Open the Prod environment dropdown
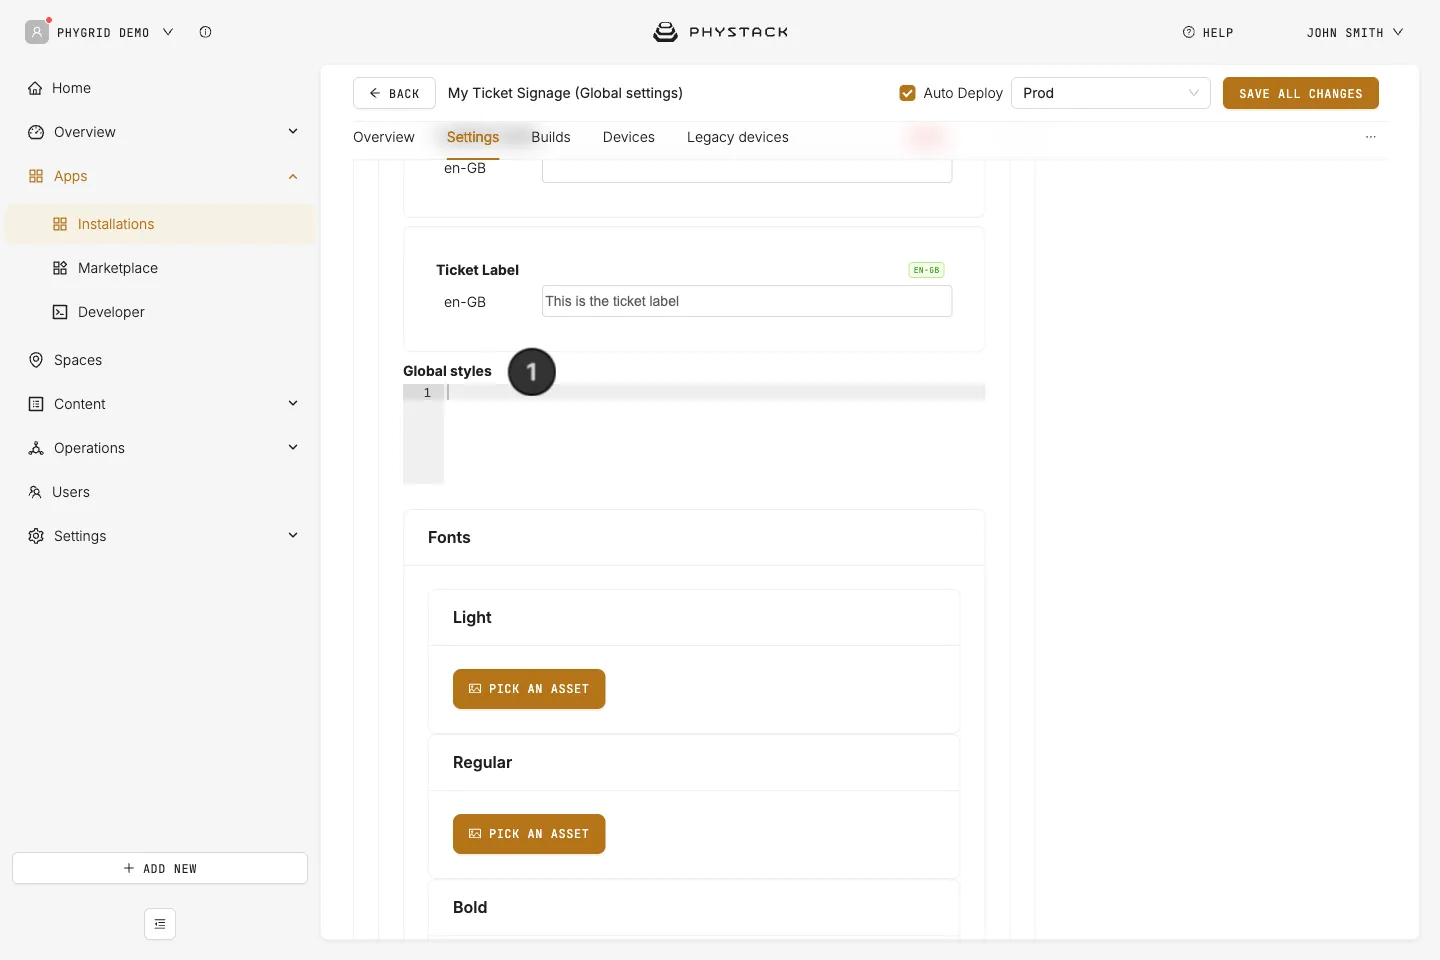Screen dimensions: 1440x960 tap(1111, 93)
